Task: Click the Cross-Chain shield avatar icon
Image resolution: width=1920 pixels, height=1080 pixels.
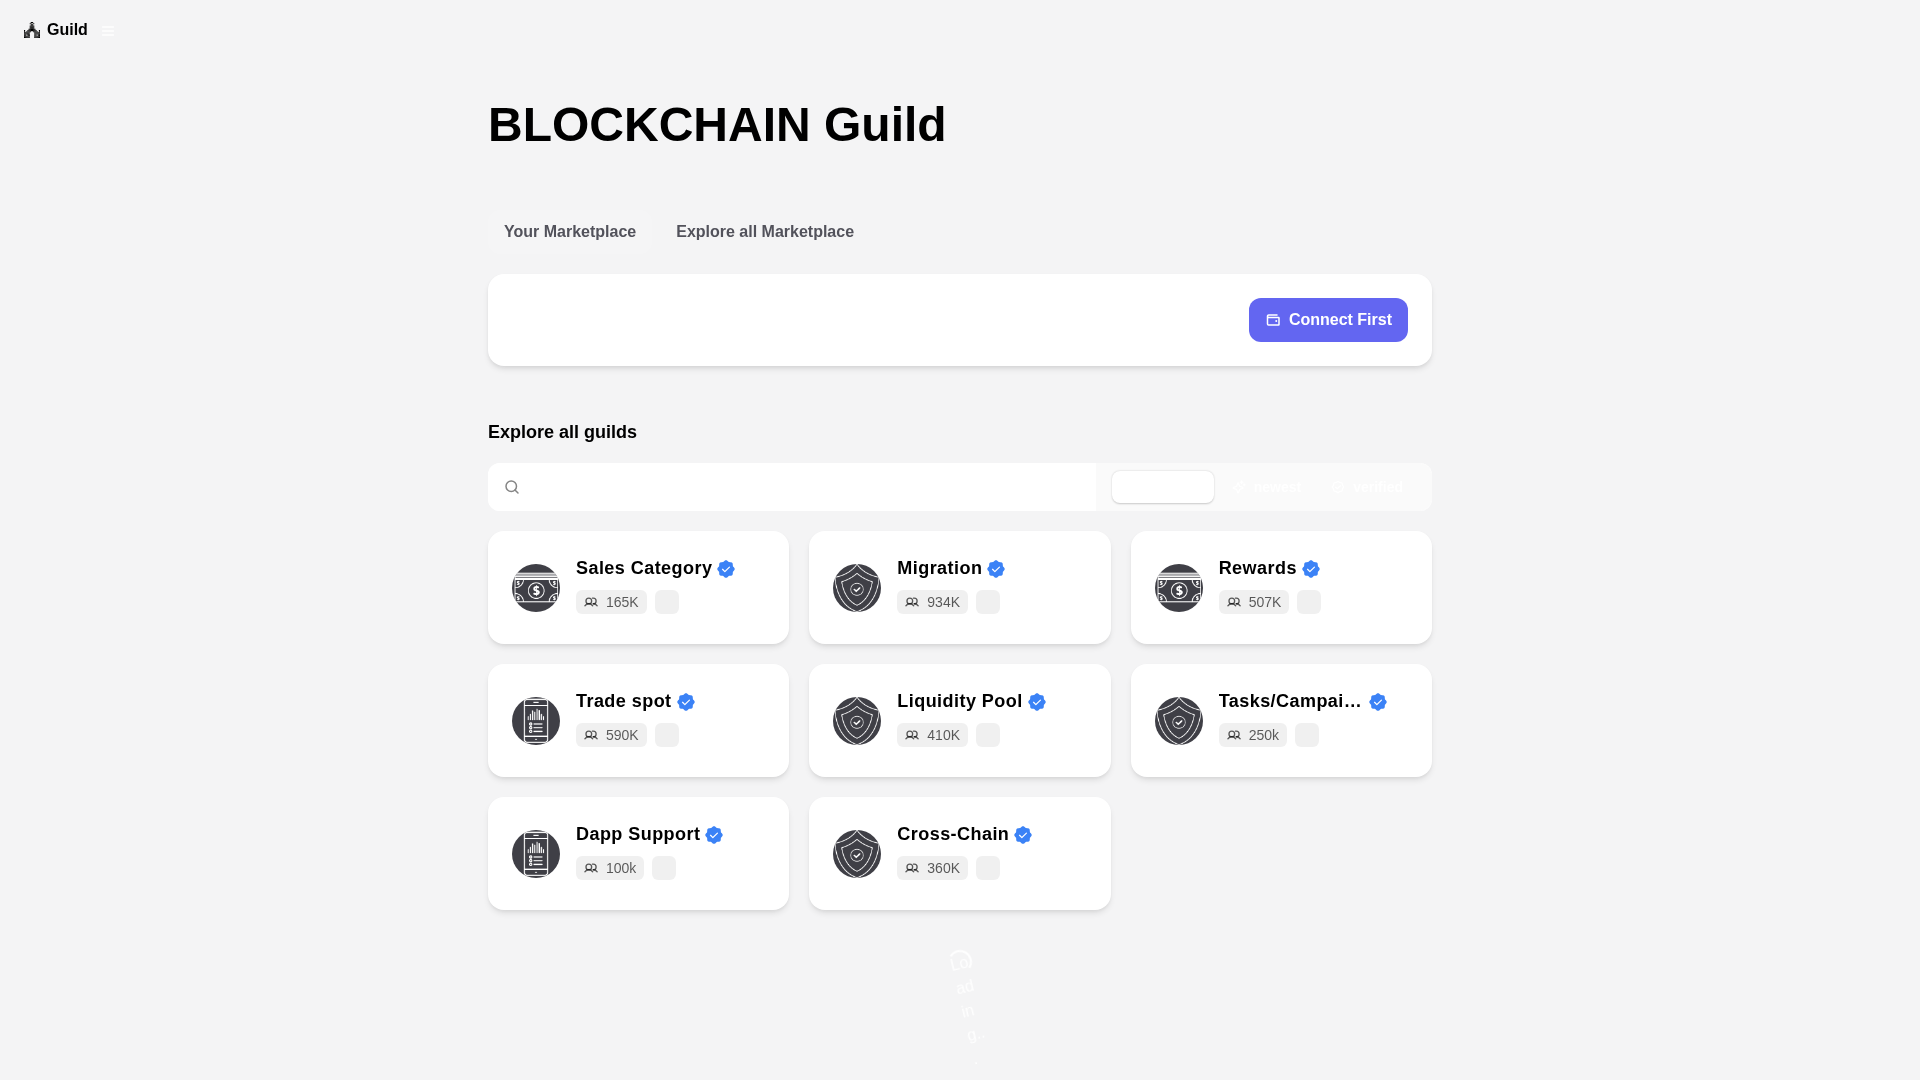Action: 856,854
